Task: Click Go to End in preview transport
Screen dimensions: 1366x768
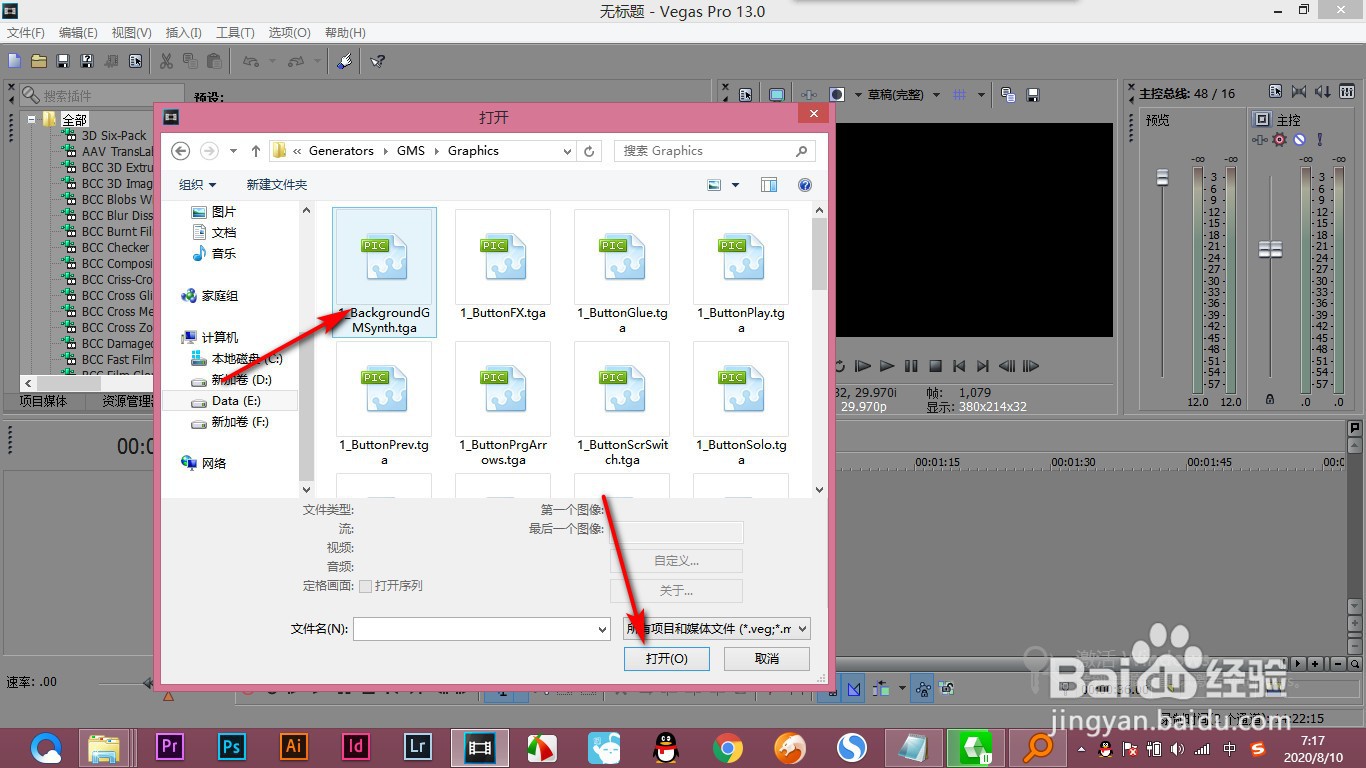Action: (x=983, y=367)
